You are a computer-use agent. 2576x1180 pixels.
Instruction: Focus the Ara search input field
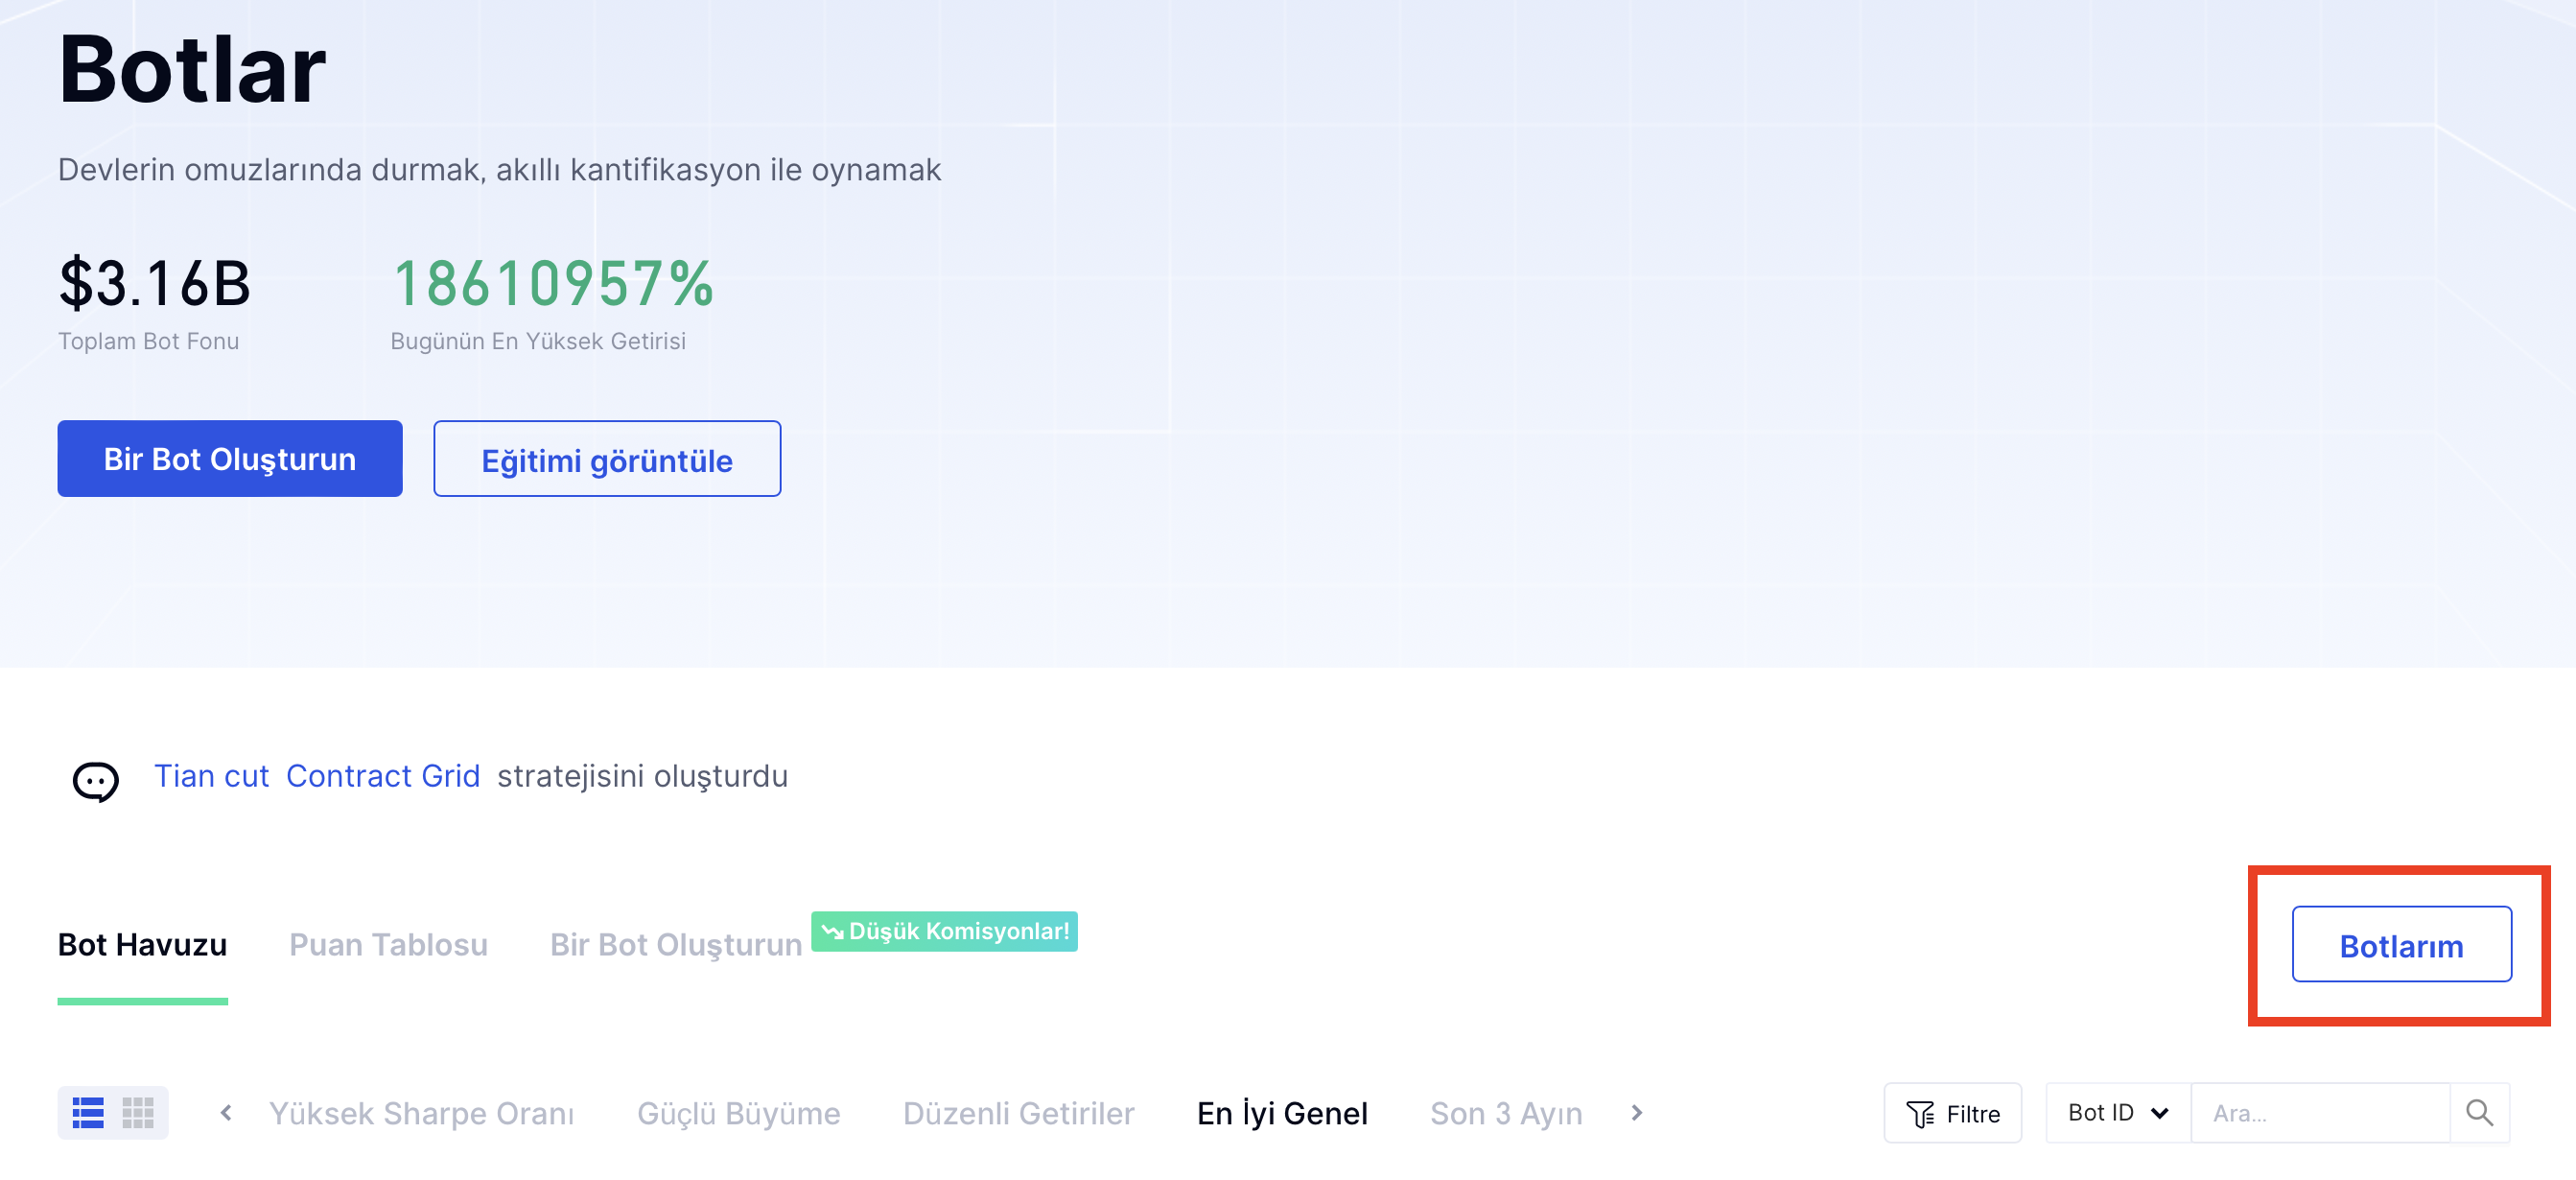(2320, 1112)
